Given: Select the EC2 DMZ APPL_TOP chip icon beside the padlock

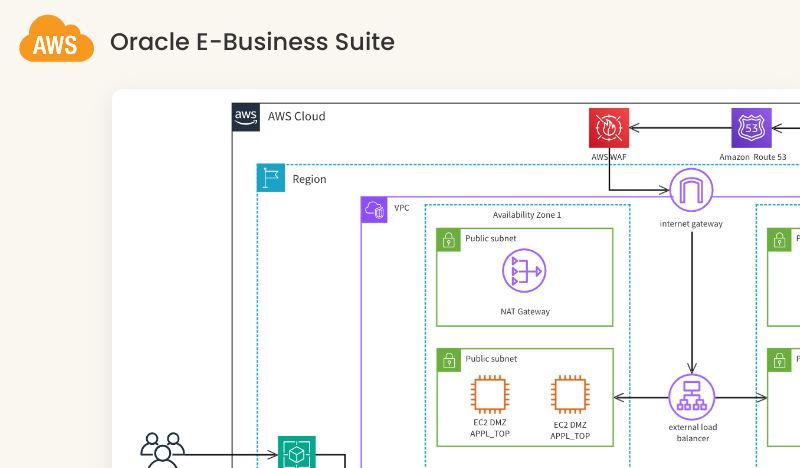Looking at the screenshot, I should [490, 394].
